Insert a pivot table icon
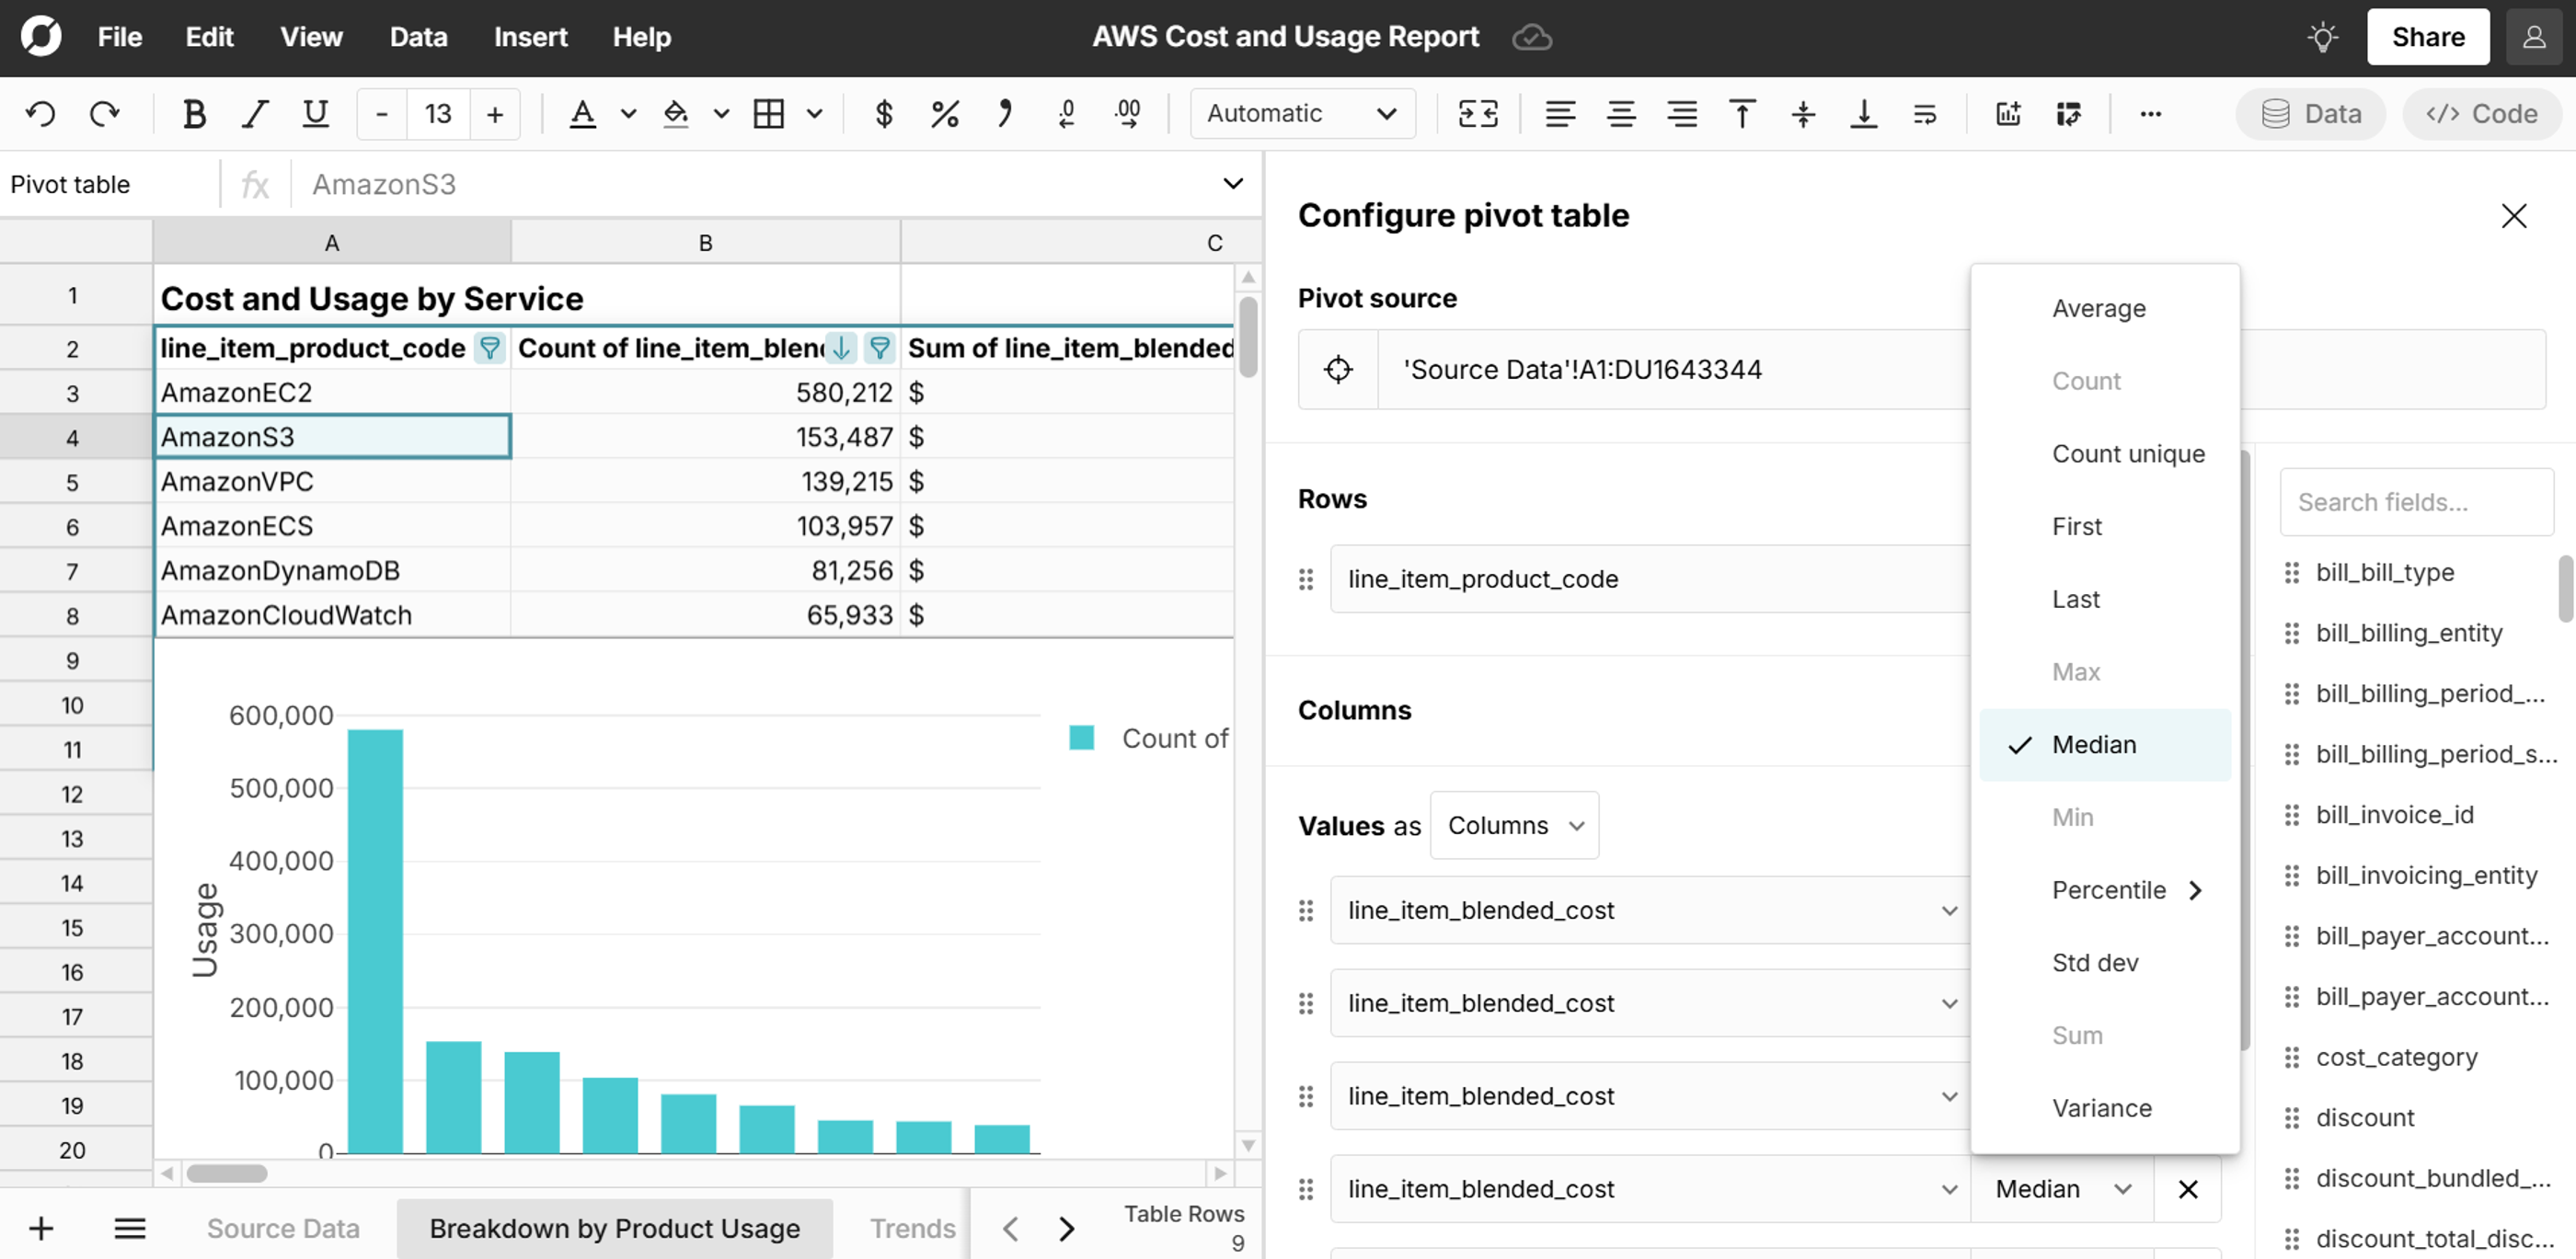The image size is (2576, 1259). (2069, 114)
